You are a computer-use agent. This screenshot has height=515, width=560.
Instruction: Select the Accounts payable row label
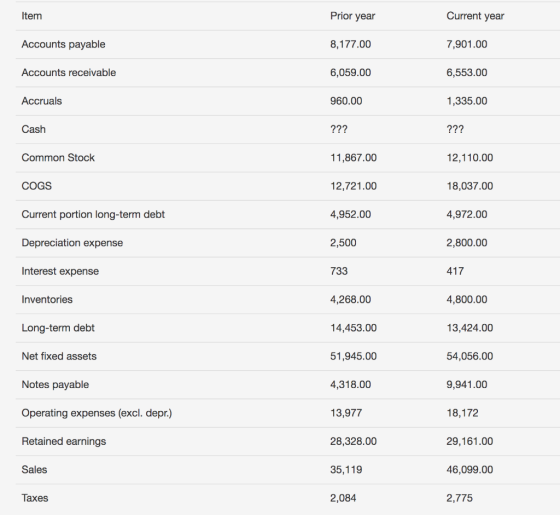coord(63,44)
